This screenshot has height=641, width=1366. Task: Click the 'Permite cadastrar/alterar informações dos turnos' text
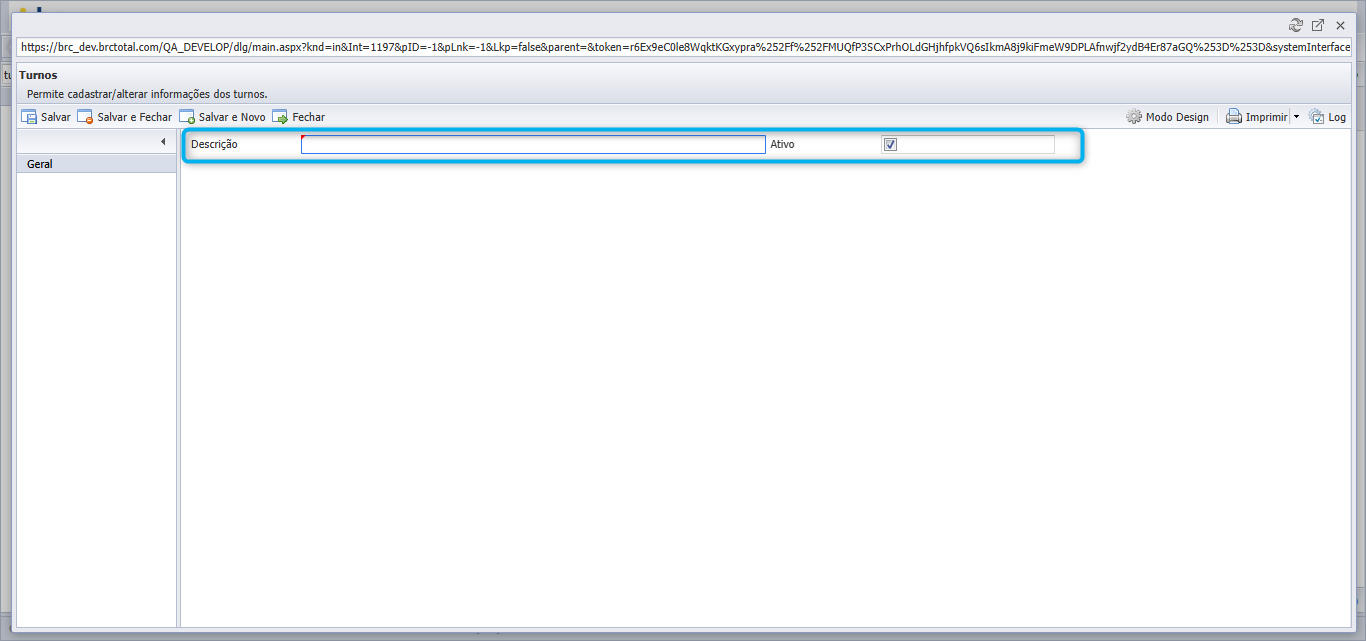(x=147, y=94)
